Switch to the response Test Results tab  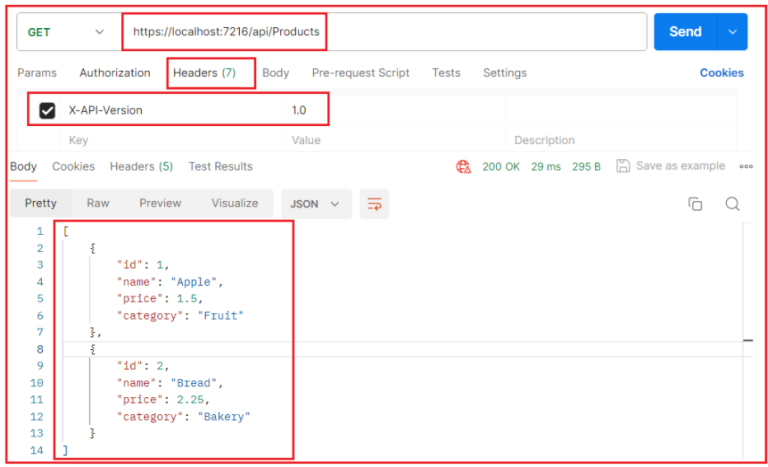point(220,167)
